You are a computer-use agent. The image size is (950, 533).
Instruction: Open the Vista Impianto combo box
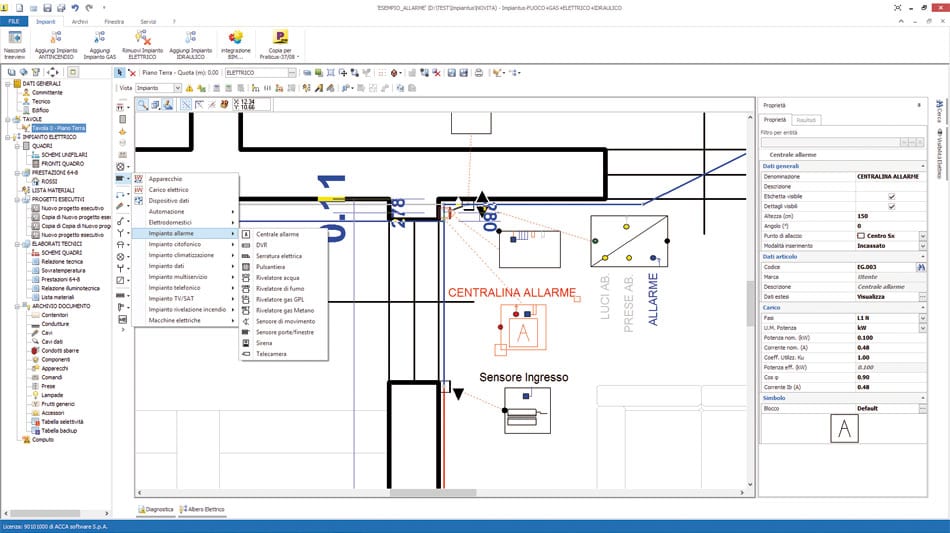pos(158,88)
